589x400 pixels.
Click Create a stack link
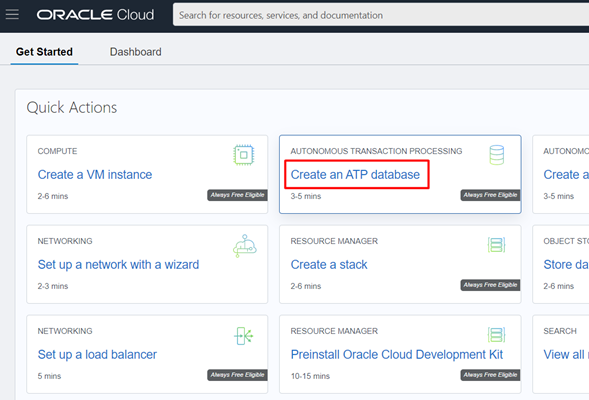coord(329,265)
